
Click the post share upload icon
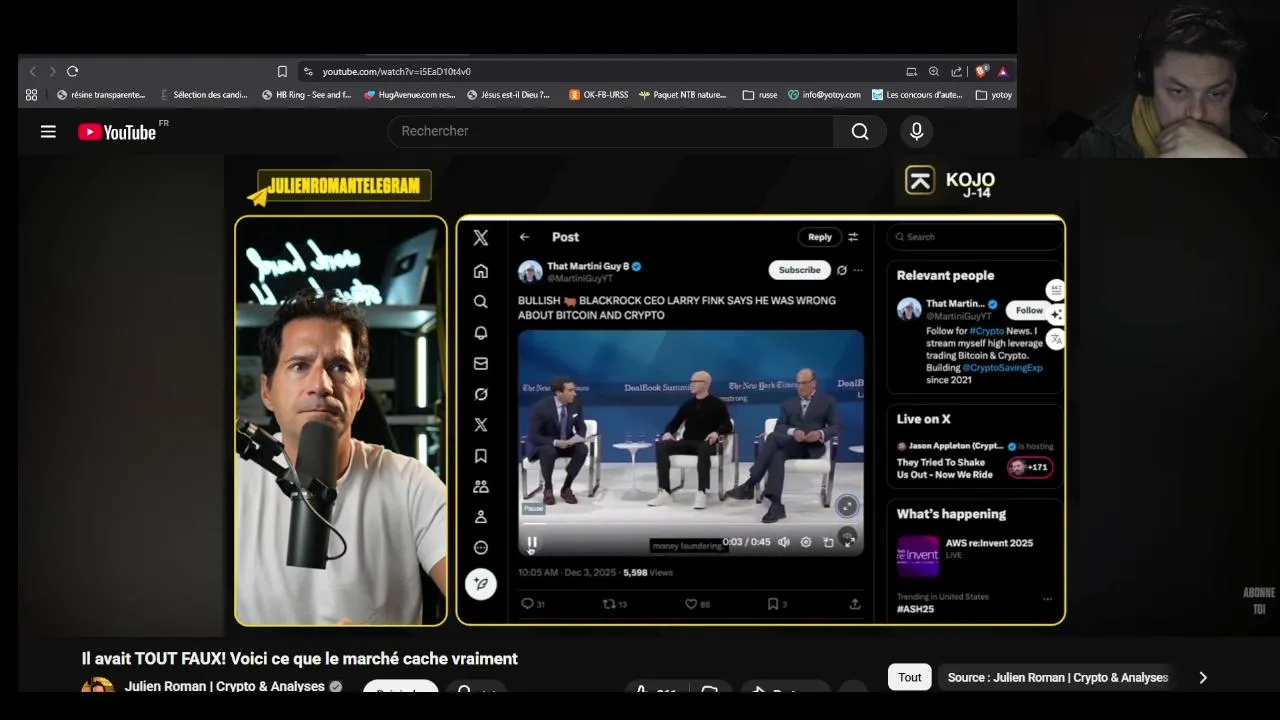[x=855, y=604]
